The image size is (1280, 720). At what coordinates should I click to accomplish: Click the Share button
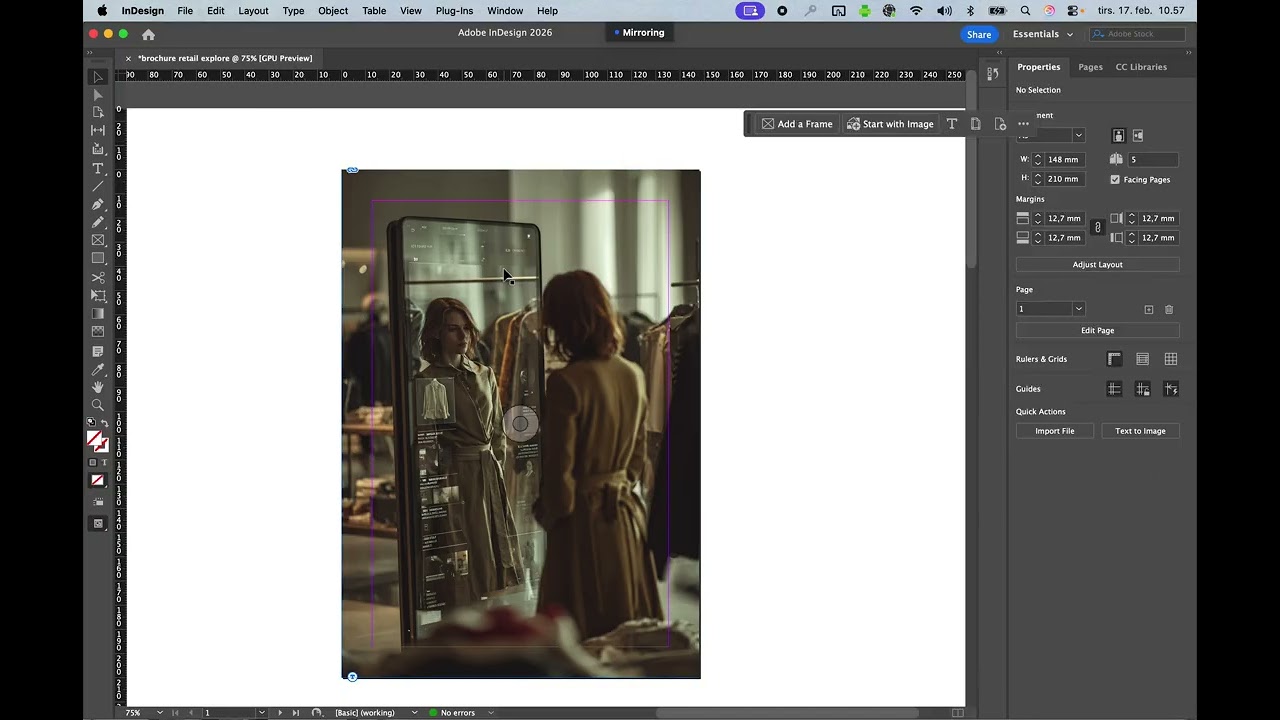(x=979, y=34)
